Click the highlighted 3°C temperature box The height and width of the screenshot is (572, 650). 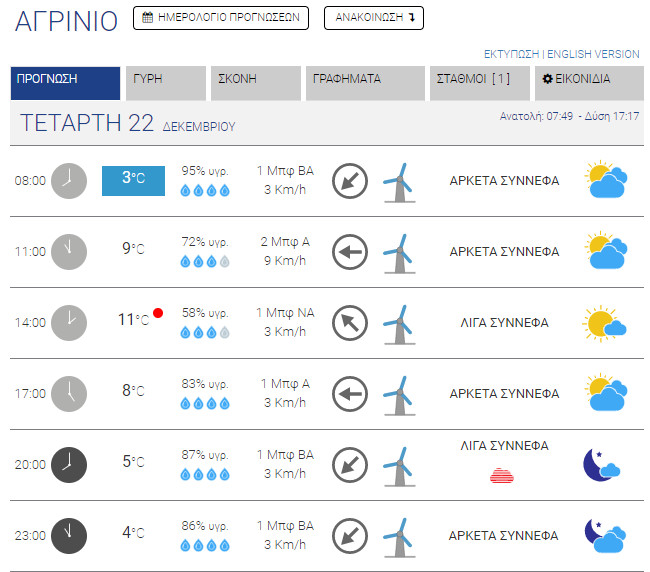click(x=133, y=180)
